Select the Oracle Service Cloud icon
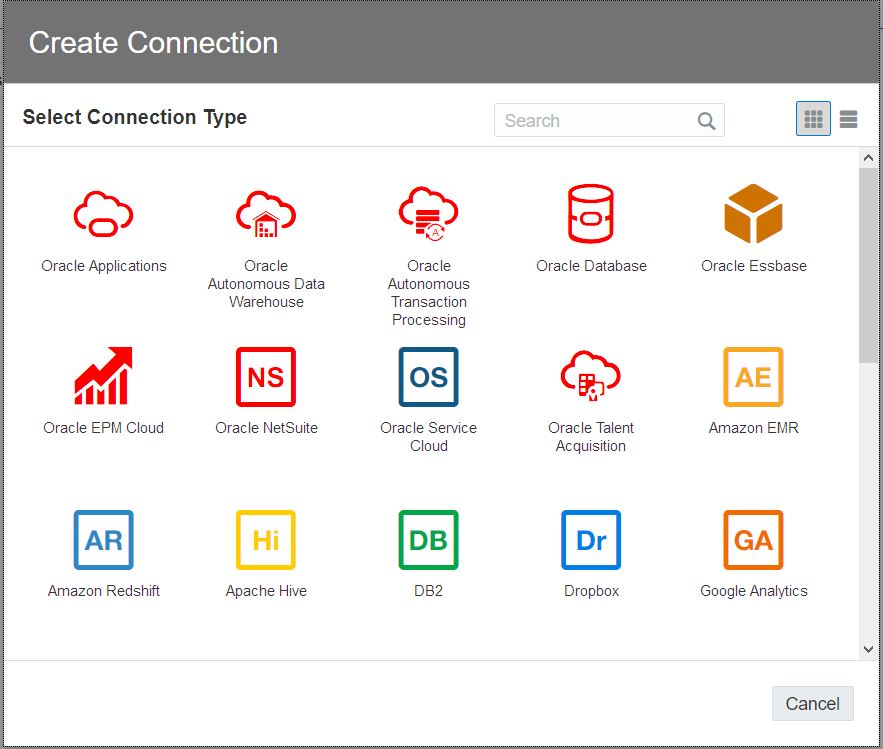The height and width of the screenshot is (749, 883). (x=428, y=376)
